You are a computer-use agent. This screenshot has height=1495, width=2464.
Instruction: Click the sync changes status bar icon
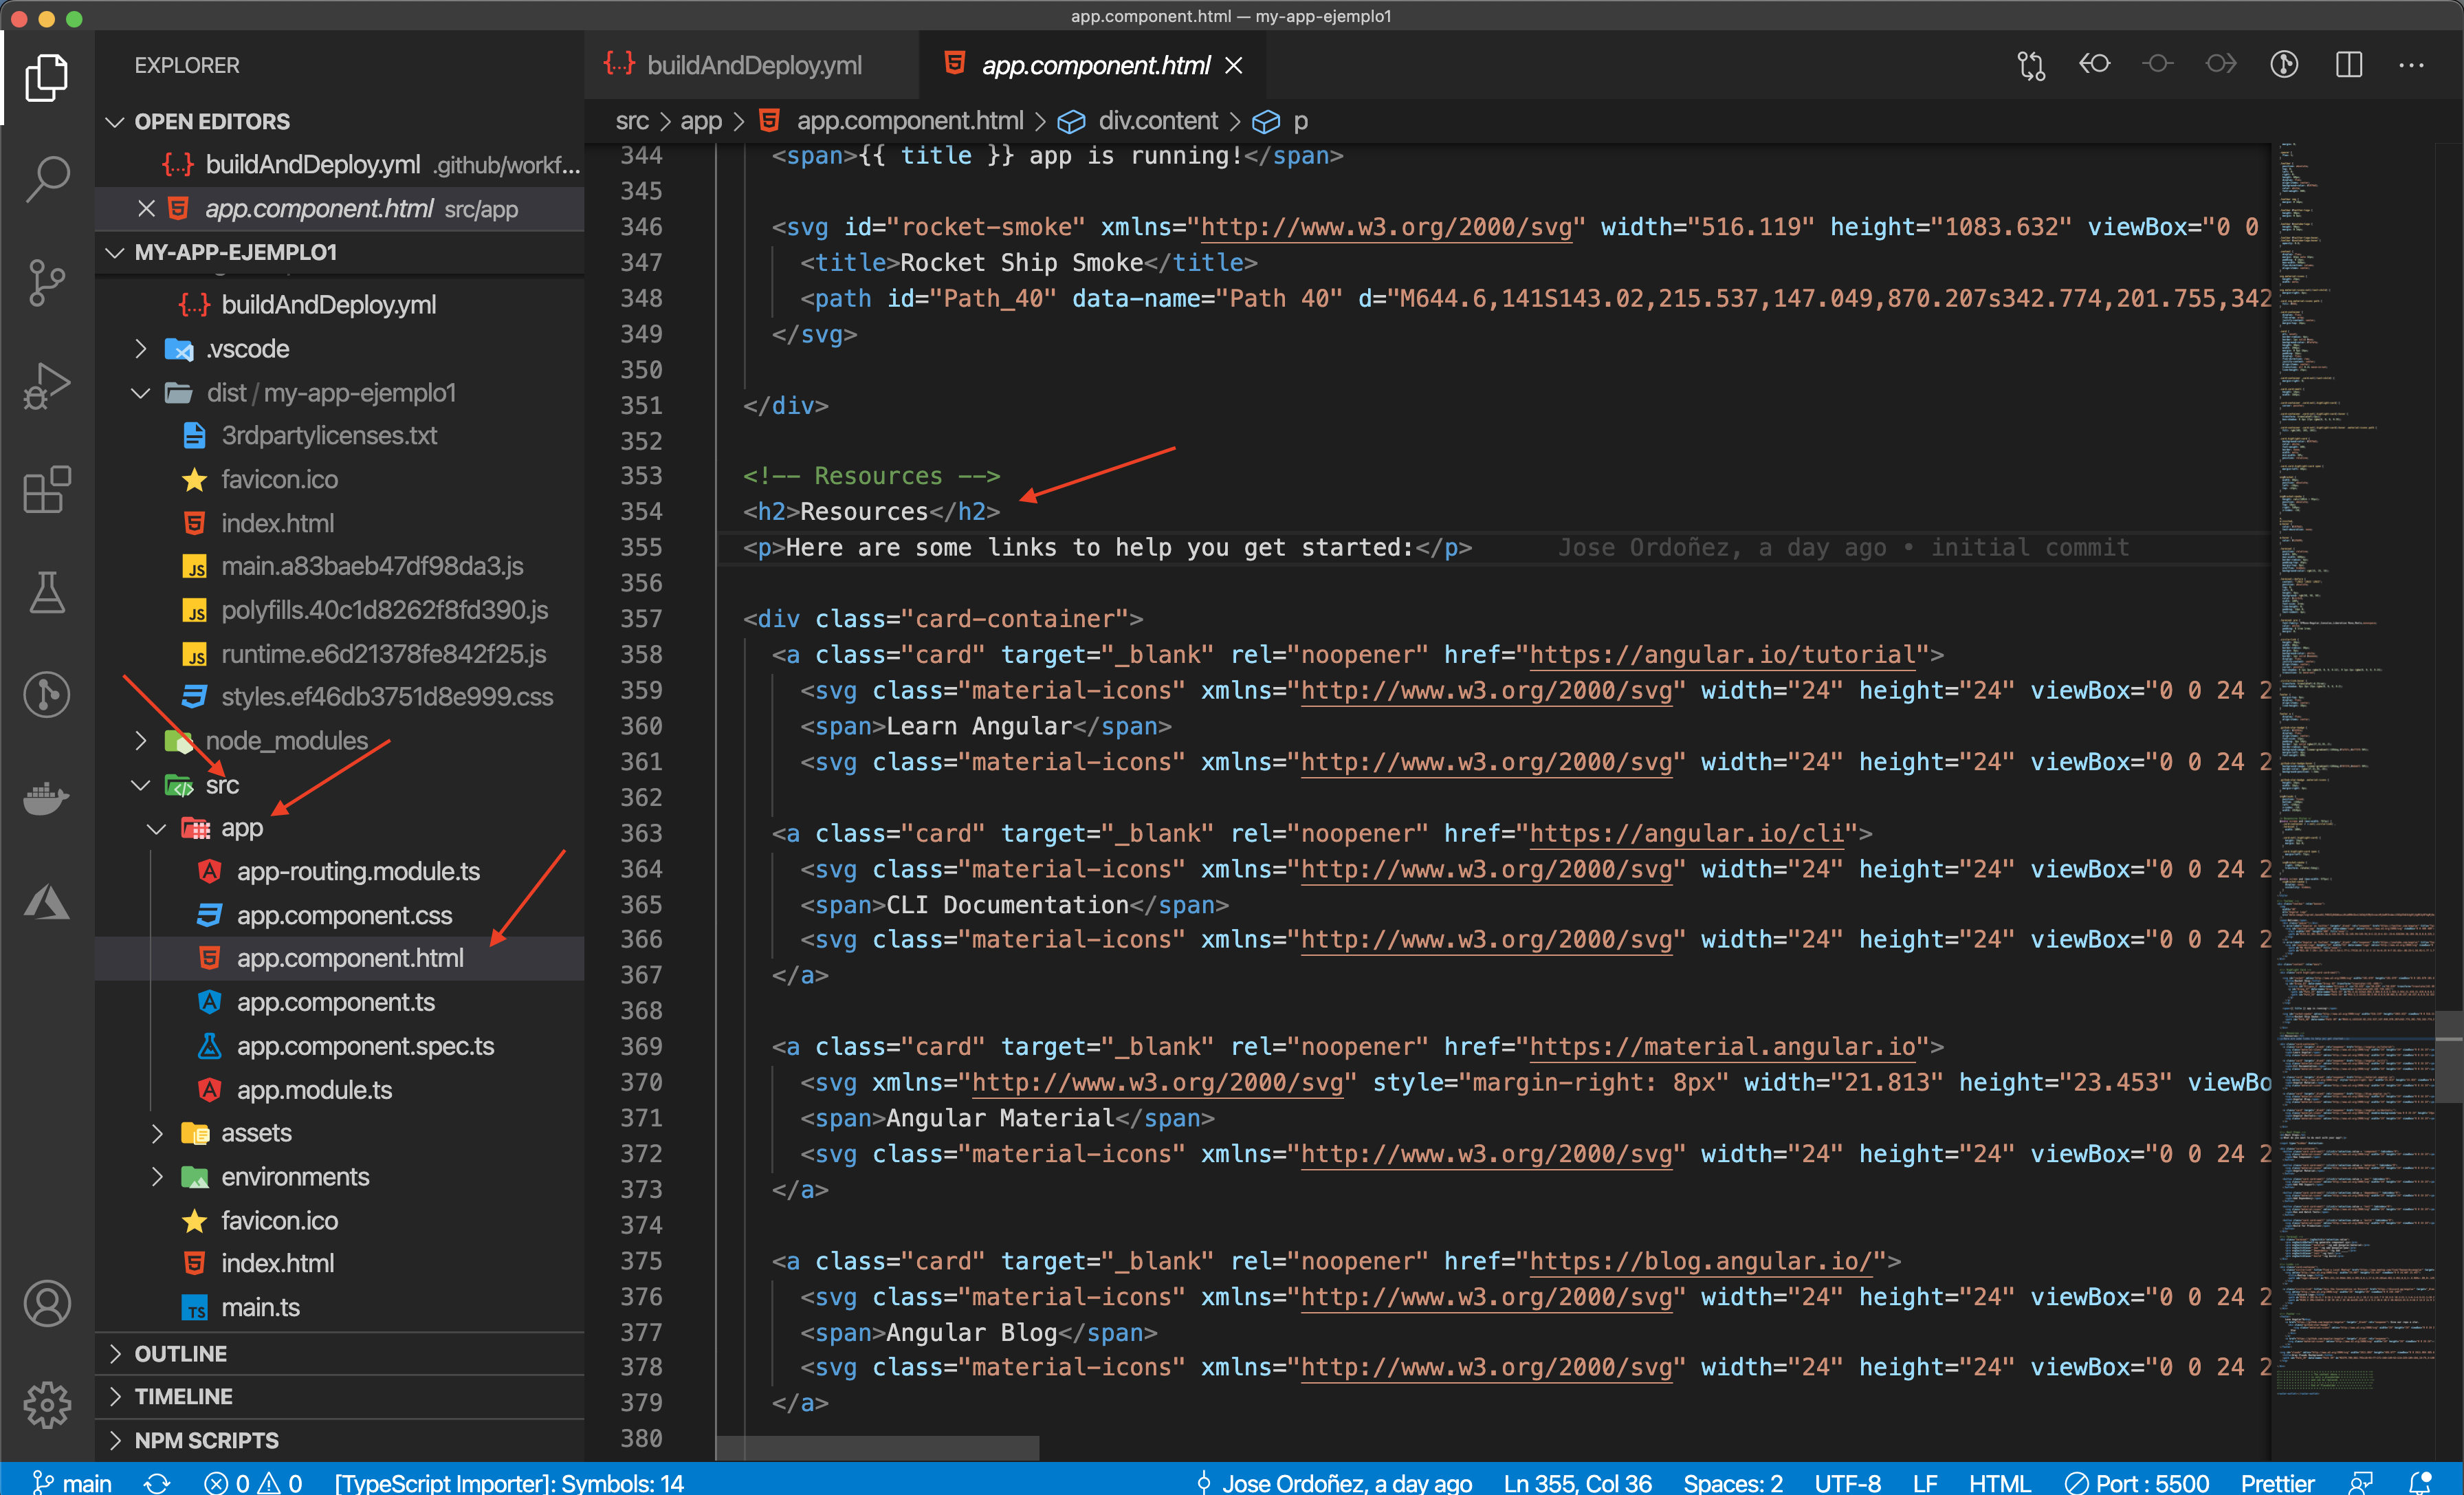pyautogui.click(x=157, y=1482)
